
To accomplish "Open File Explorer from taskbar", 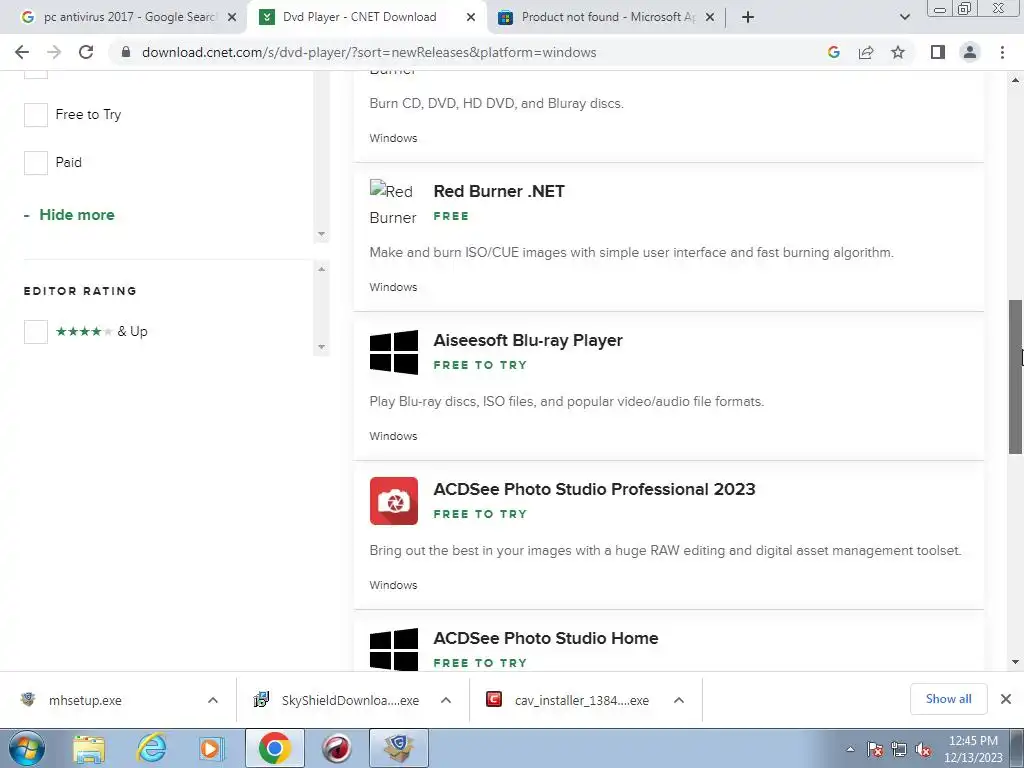I will click(89, 748).
